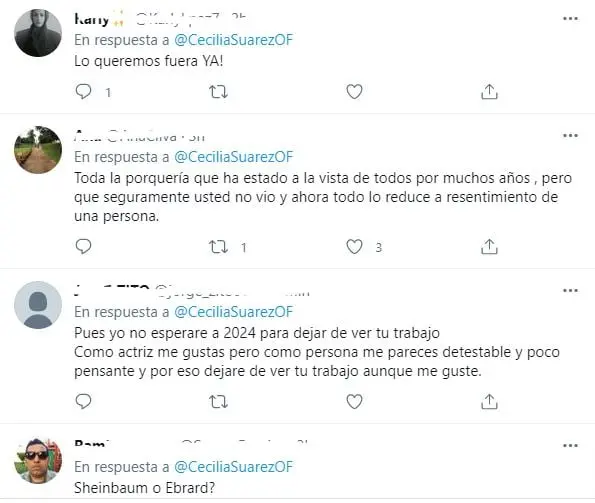
Task: Open more options for the "Lo queremos fuera" tweet
Action: 570,19
